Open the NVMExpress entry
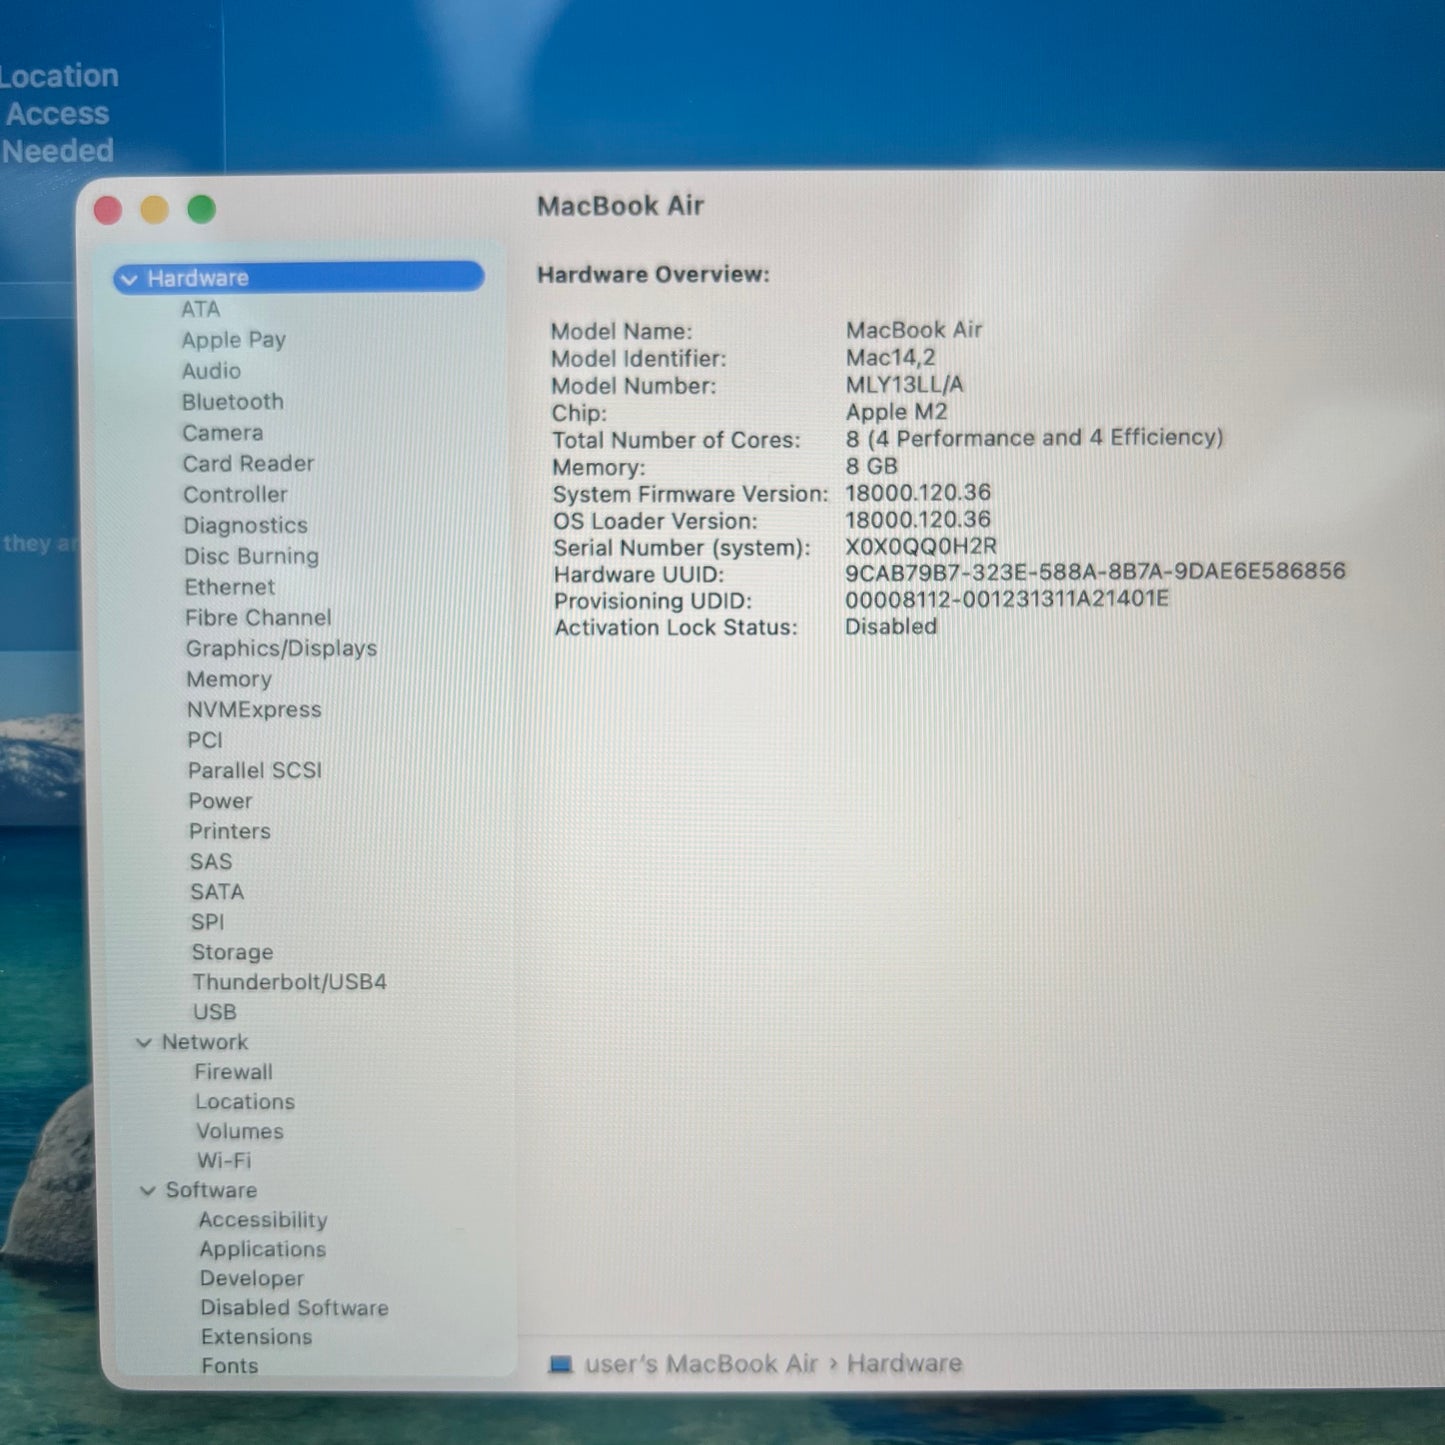This screenshot has width=1445, height=1445. pos(254,710)
